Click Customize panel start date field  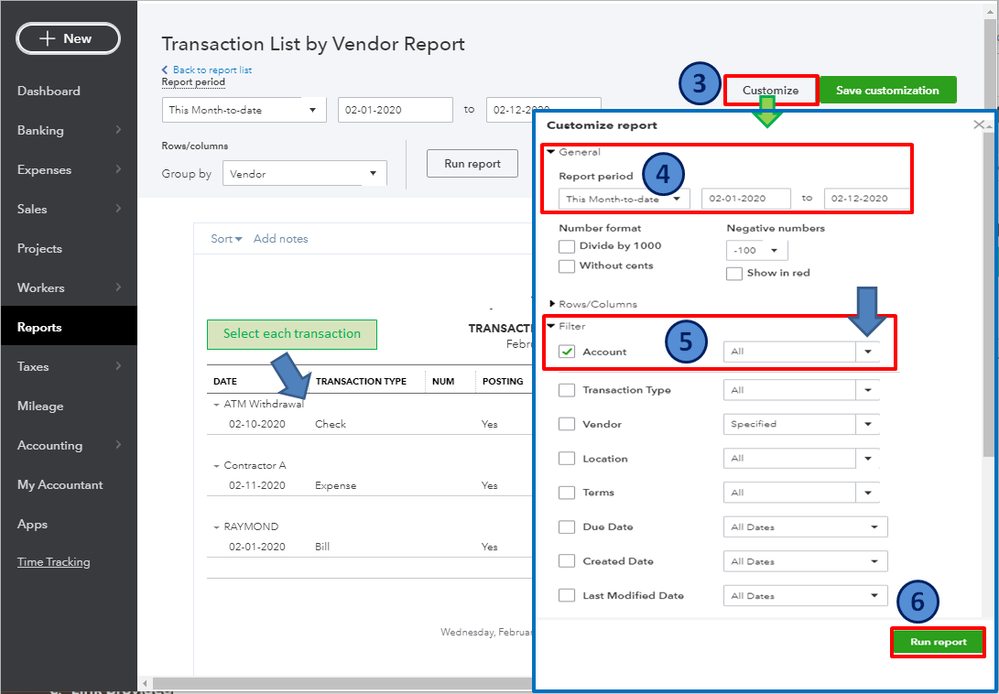click(x=746, y=199)
